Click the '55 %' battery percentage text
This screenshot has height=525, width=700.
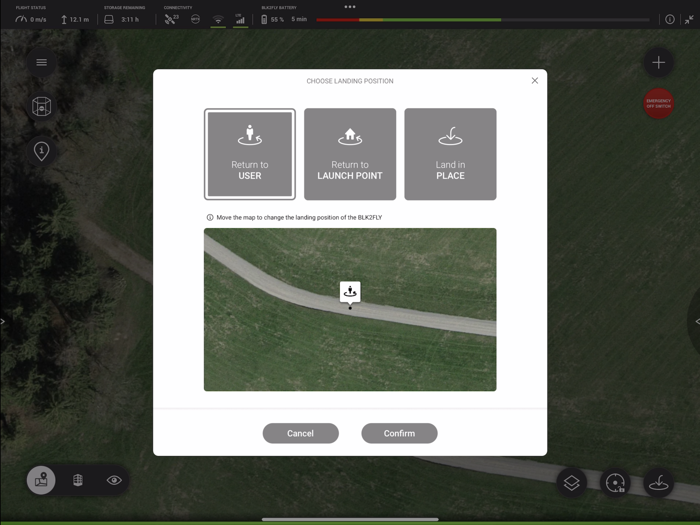pyautogui.click(x=277, y=19)
